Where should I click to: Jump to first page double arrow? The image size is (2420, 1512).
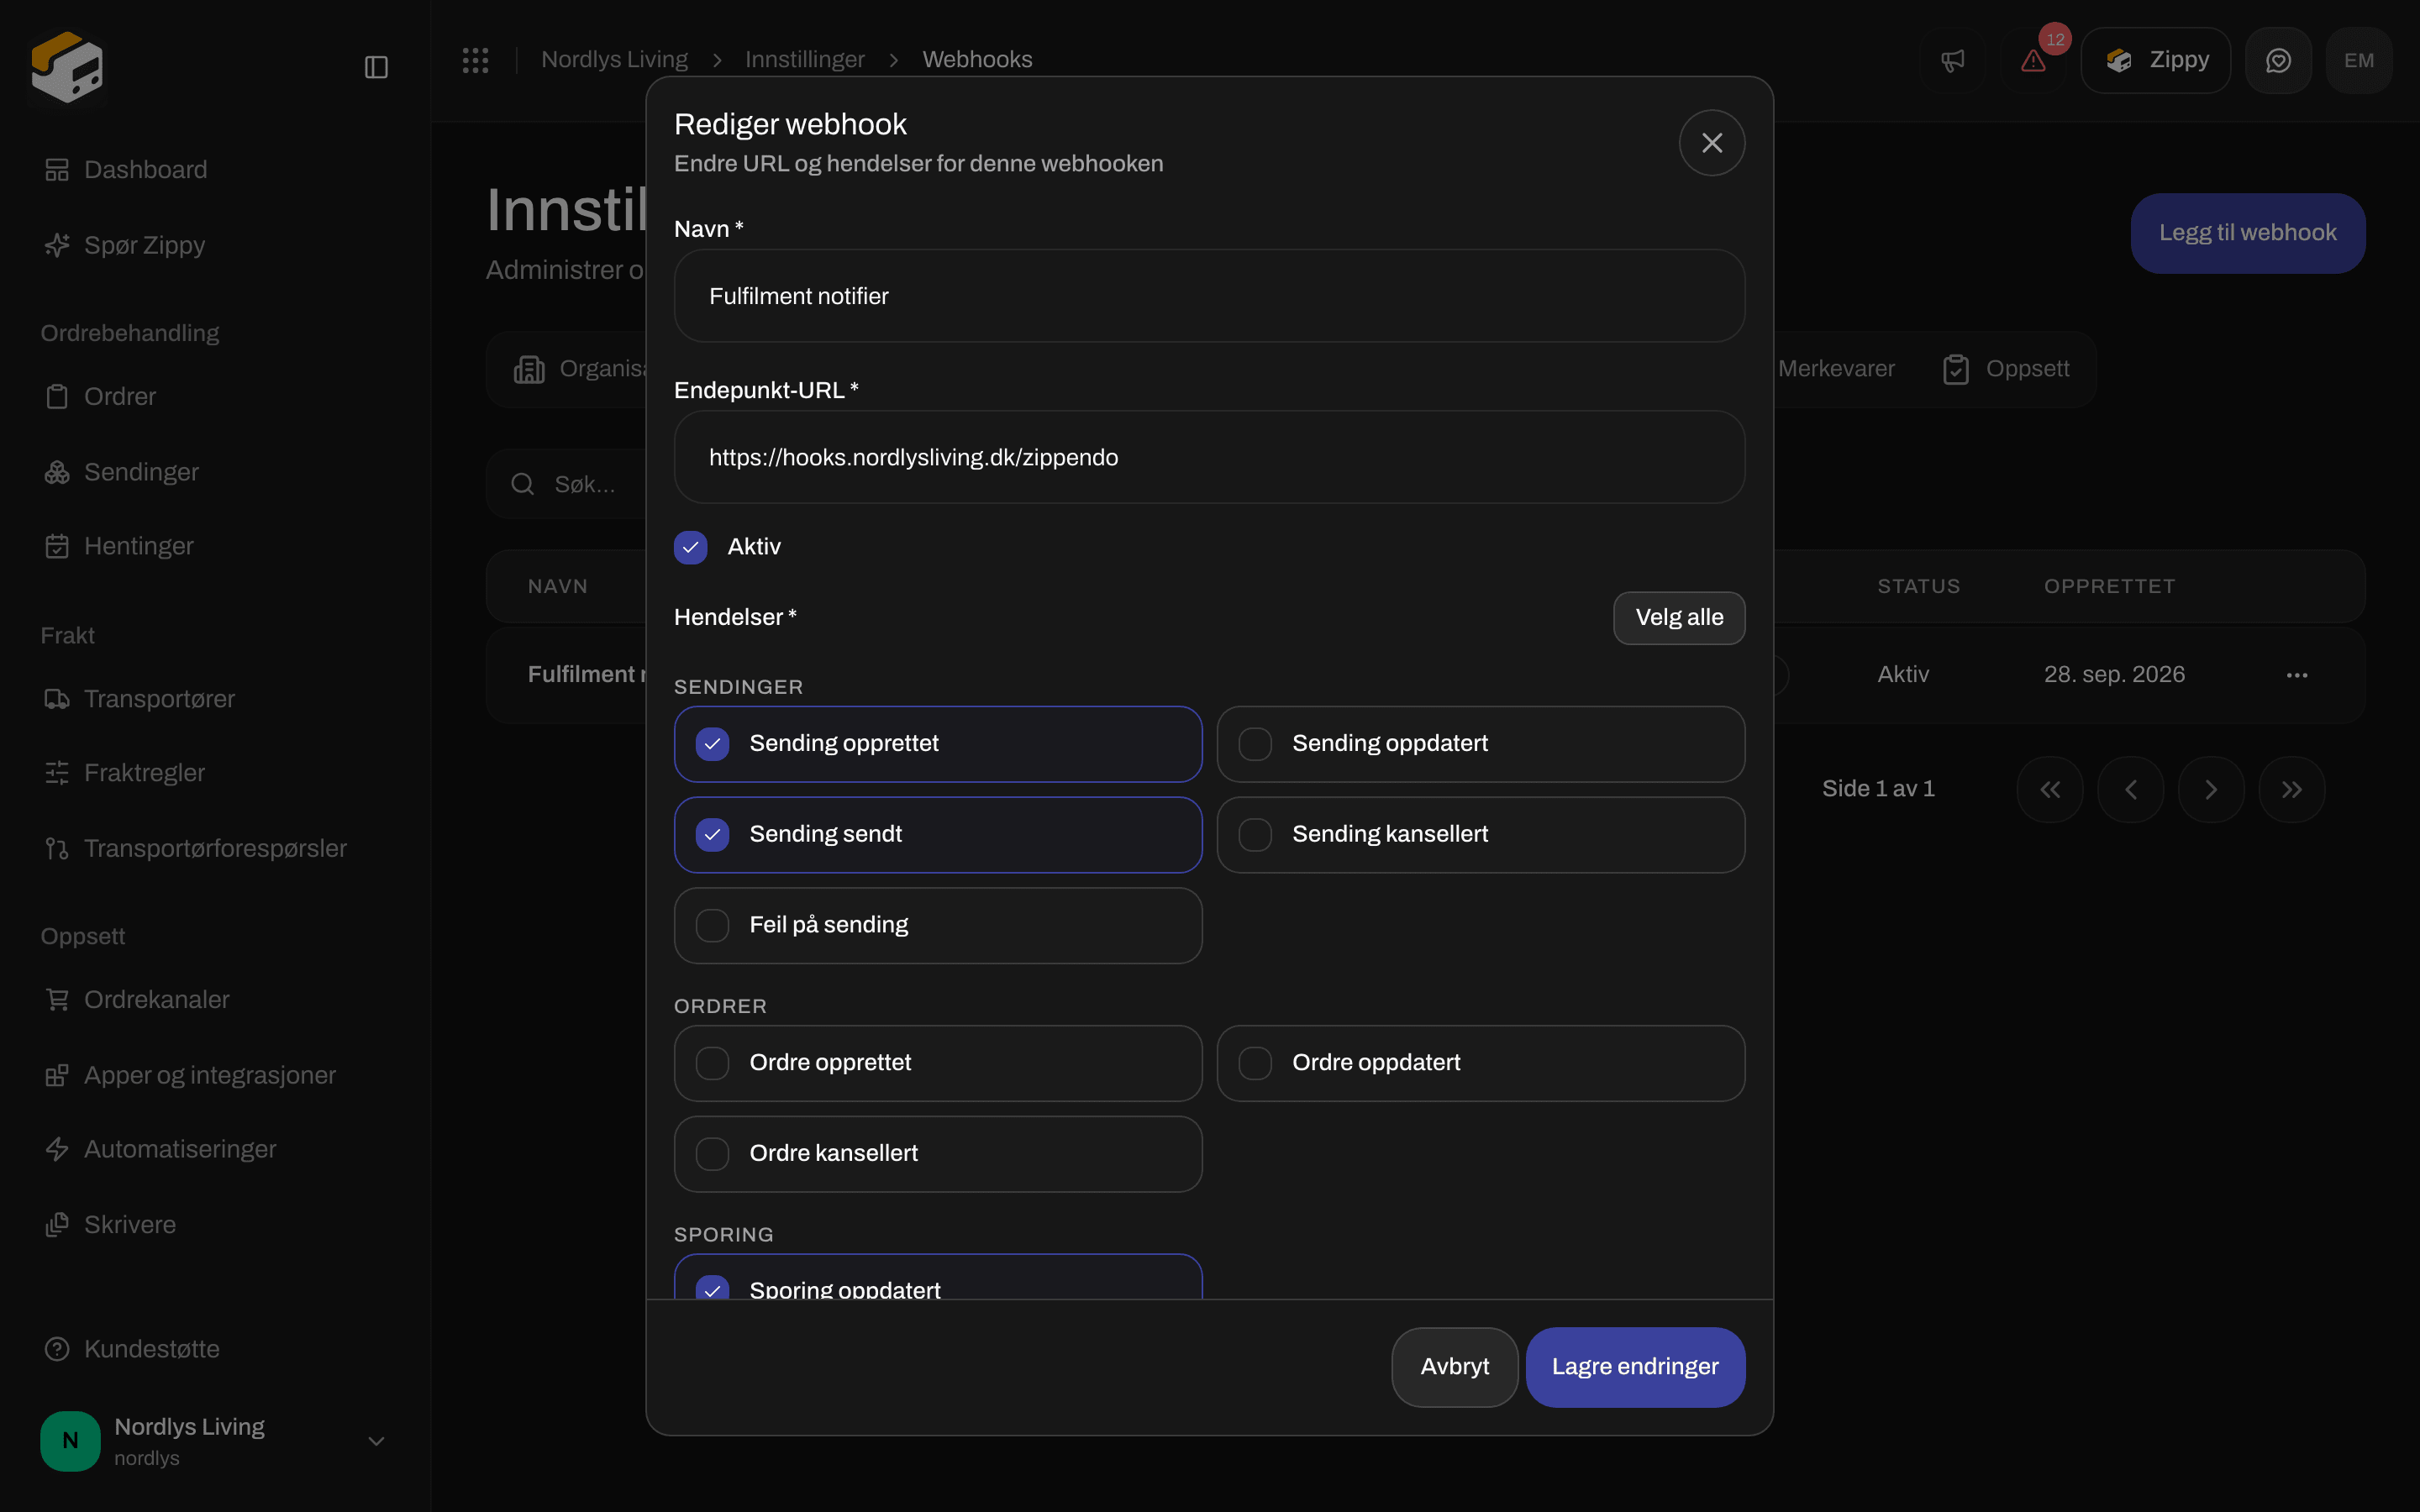pos(2050,790)
